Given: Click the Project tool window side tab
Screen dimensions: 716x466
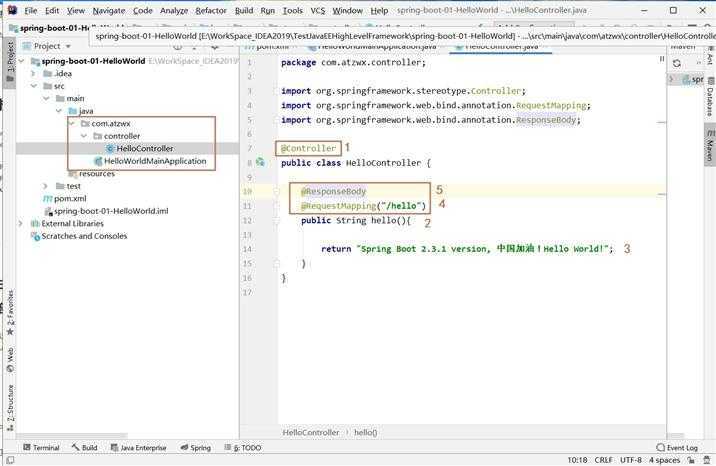Looking at the screenshot, I should point(10,62).
